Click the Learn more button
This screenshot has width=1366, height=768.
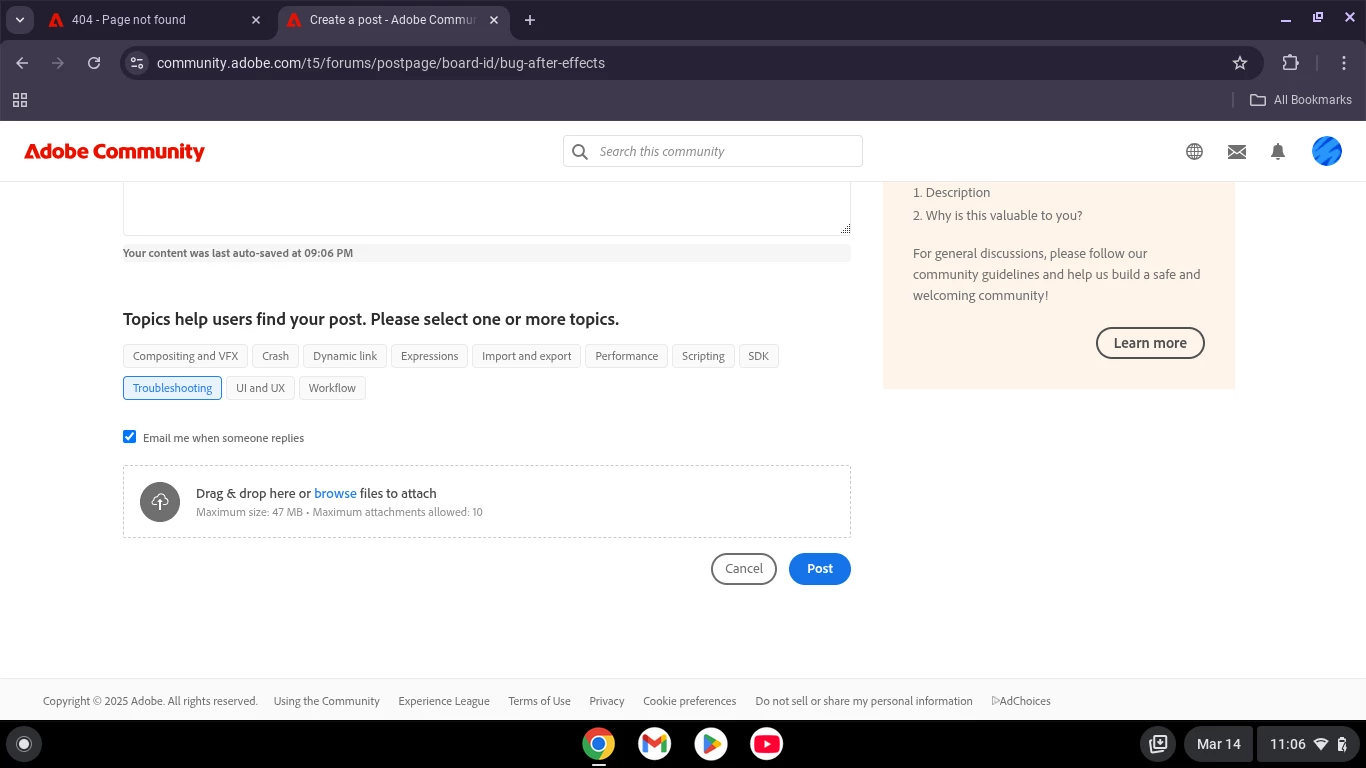[x=1150, y=343]
